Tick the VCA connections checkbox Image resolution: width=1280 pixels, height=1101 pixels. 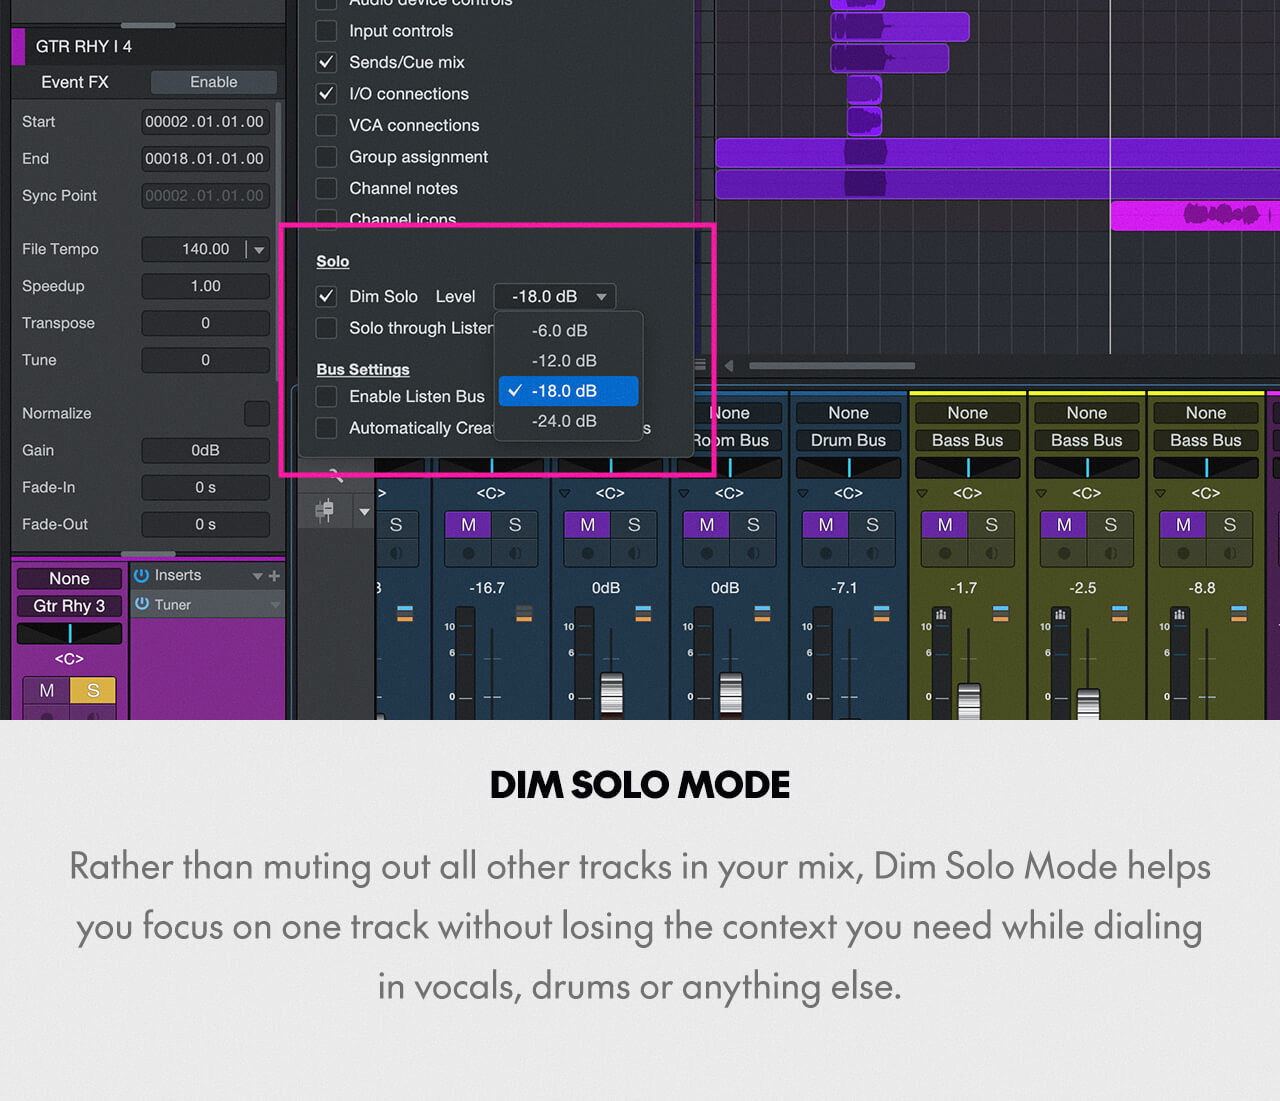pos(326,125)
